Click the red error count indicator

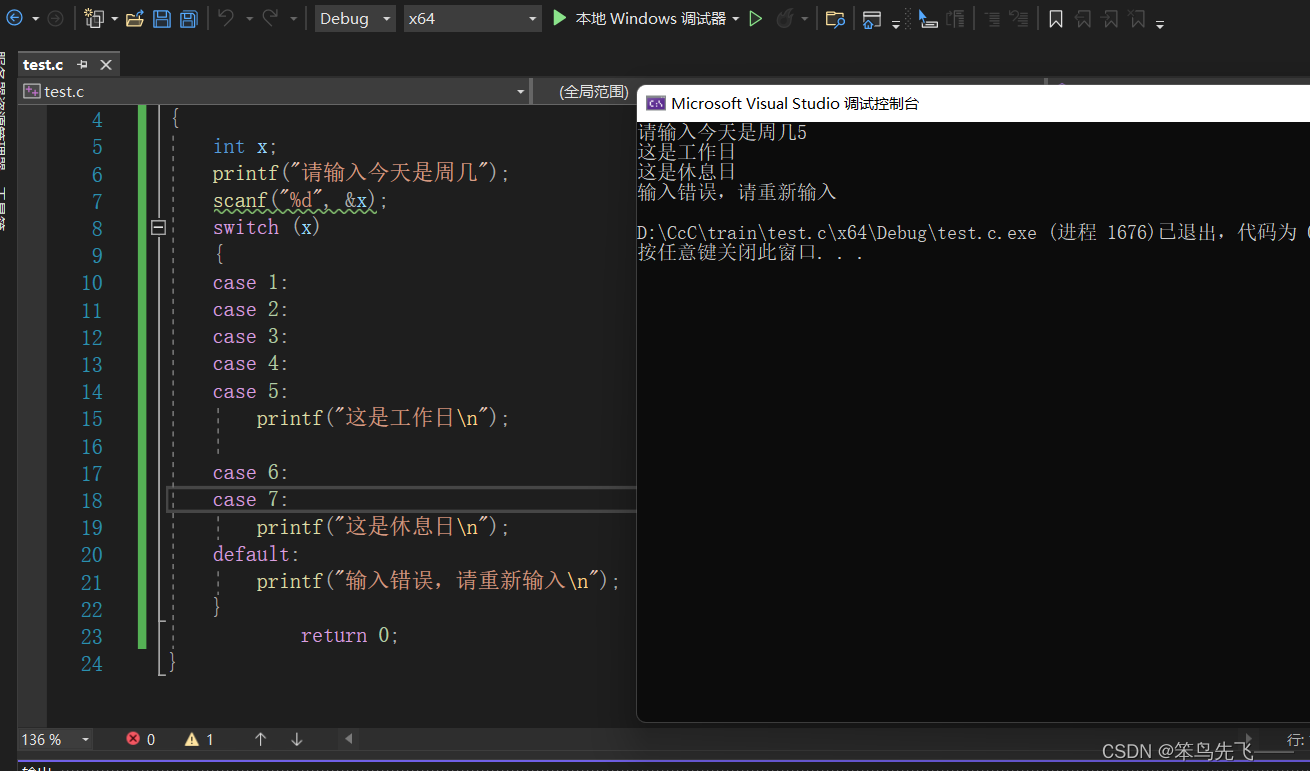coord(141,739)
